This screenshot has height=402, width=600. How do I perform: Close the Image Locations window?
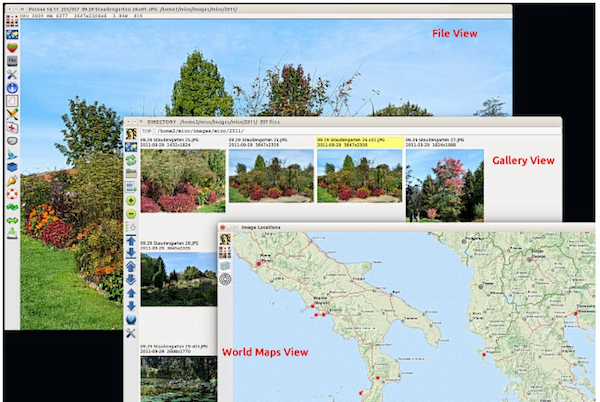pyautogui.click(x=223, y=228)
